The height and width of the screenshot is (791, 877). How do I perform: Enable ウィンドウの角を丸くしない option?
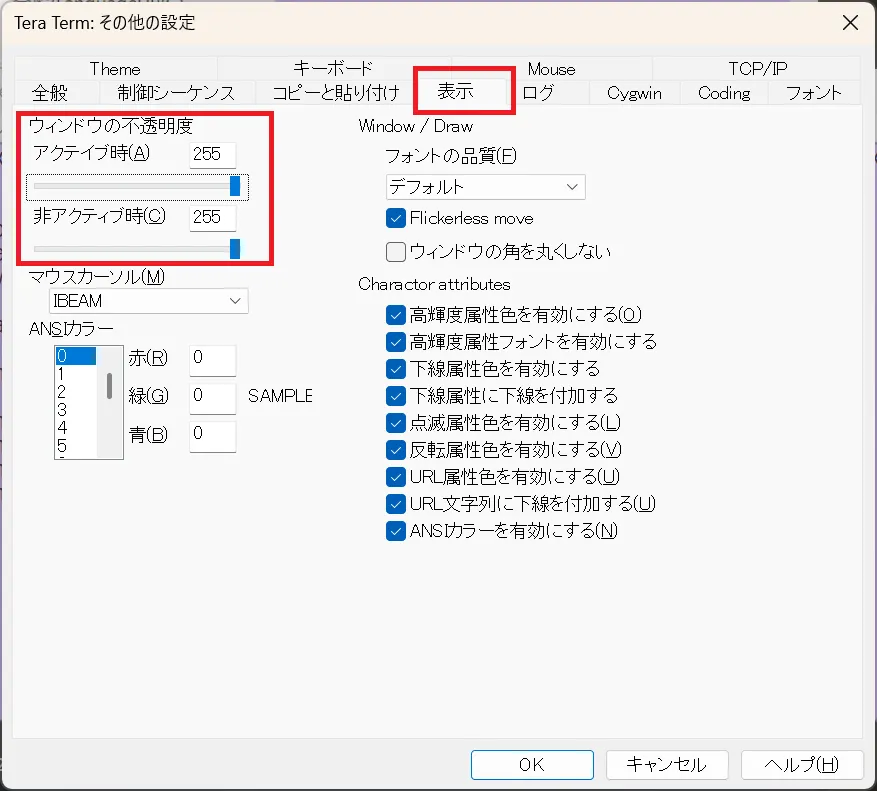tap(397, 251)
